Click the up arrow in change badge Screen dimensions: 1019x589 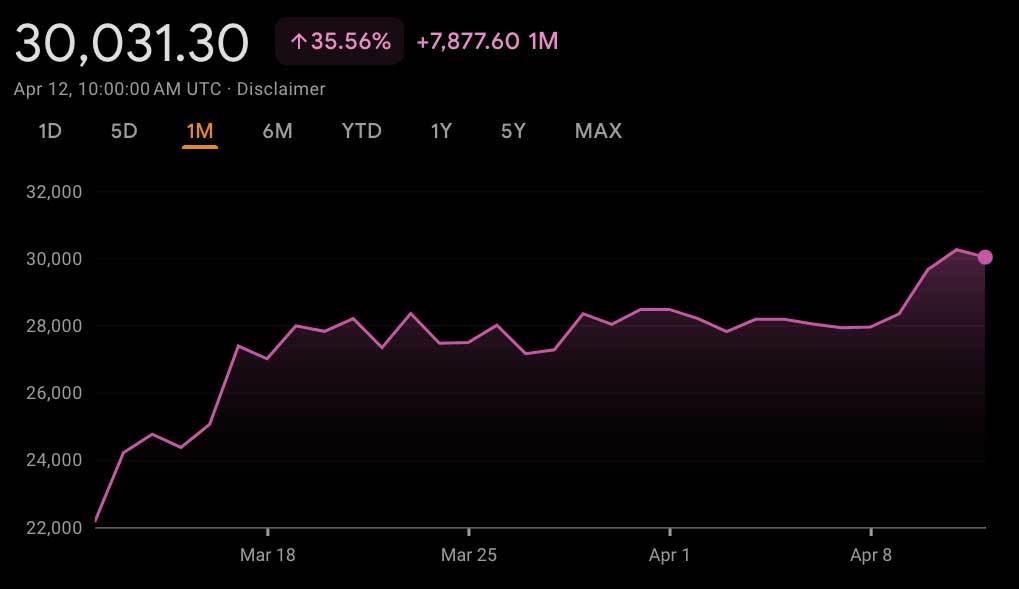pos(297,41)
